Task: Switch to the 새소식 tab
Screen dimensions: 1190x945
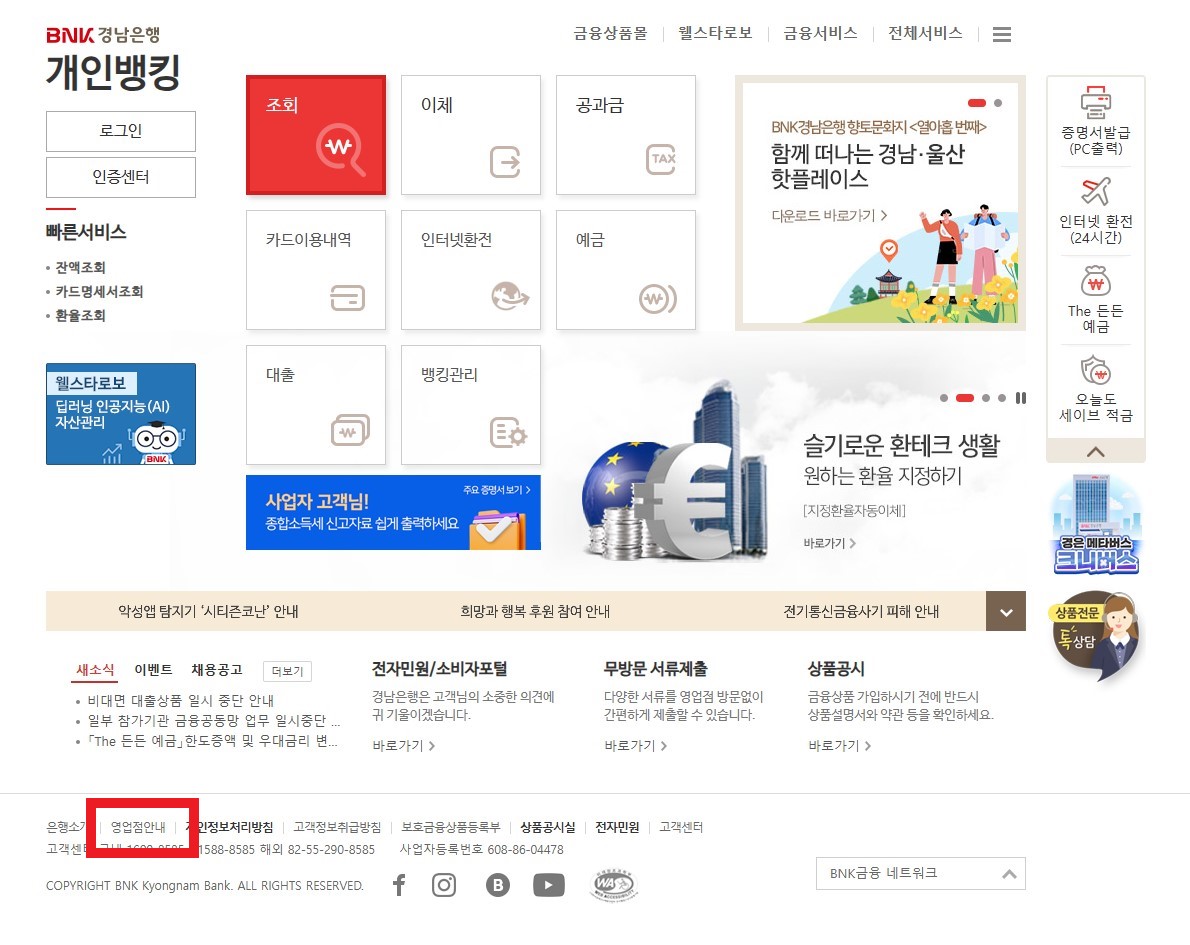Action: [95, 669]
